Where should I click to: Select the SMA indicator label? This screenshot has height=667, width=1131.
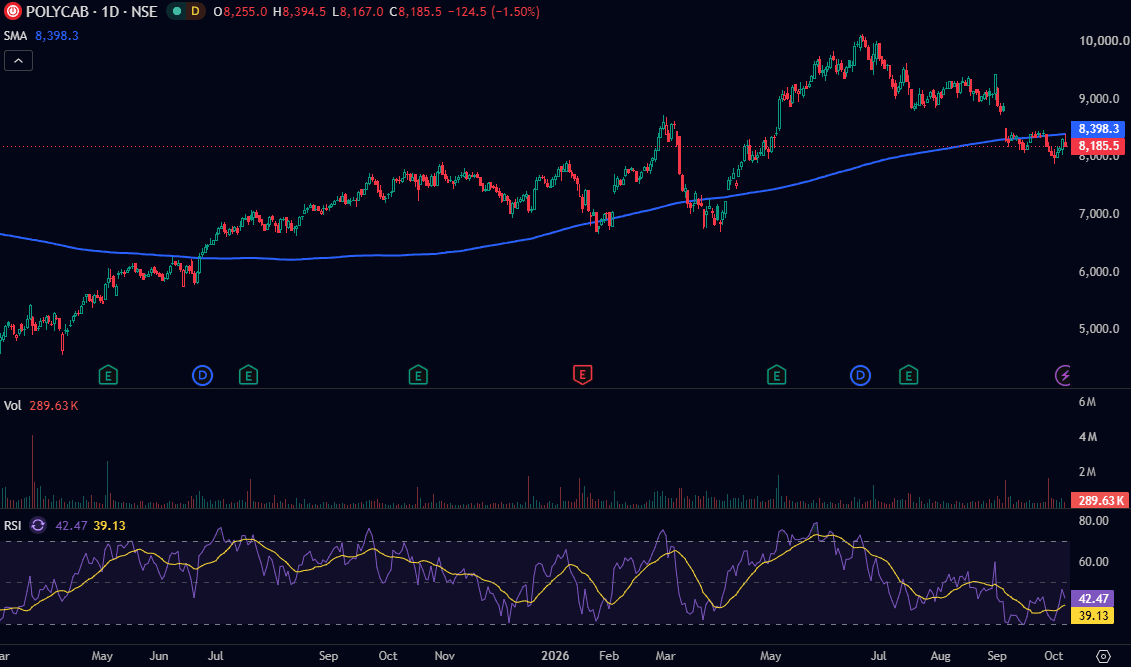[15, 35]
